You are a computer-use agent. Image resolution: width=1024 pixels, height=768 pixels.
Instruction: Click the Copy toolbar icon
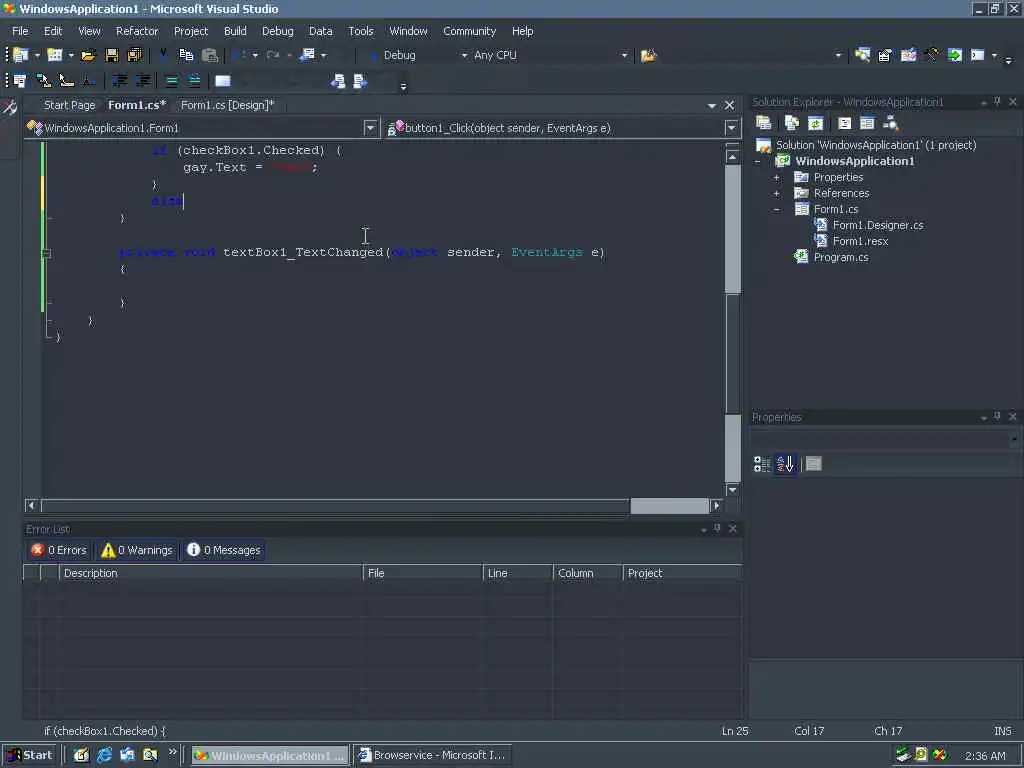pos(186,56)
